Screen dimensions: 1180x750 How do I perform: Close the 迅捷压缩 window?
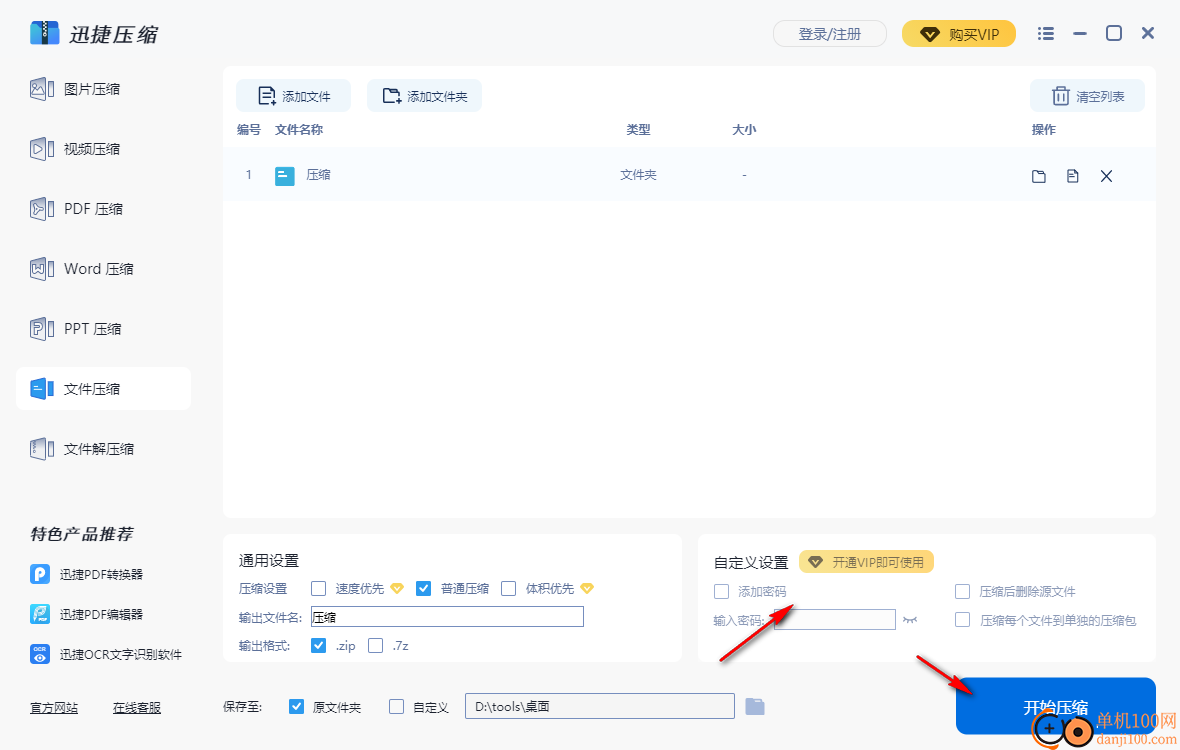coord(1148,33)
